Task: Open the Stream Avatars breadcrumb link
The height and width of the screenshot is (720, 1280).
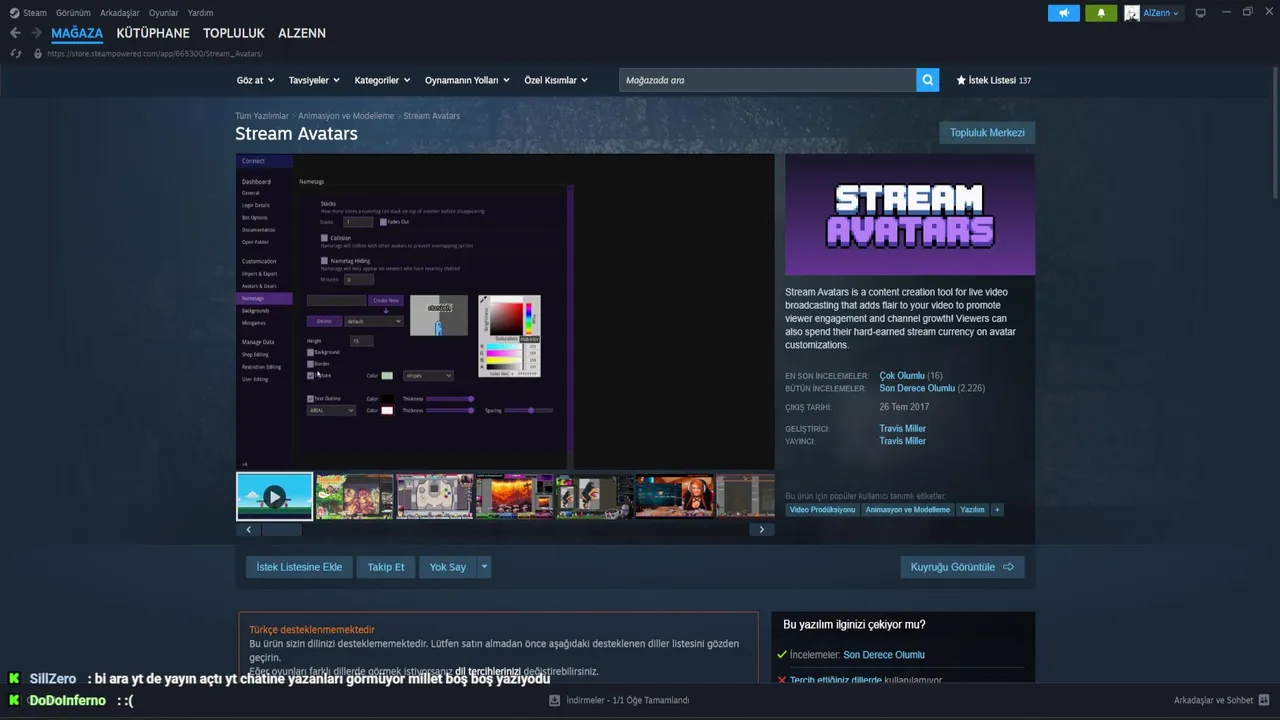Action: [432, 116]
